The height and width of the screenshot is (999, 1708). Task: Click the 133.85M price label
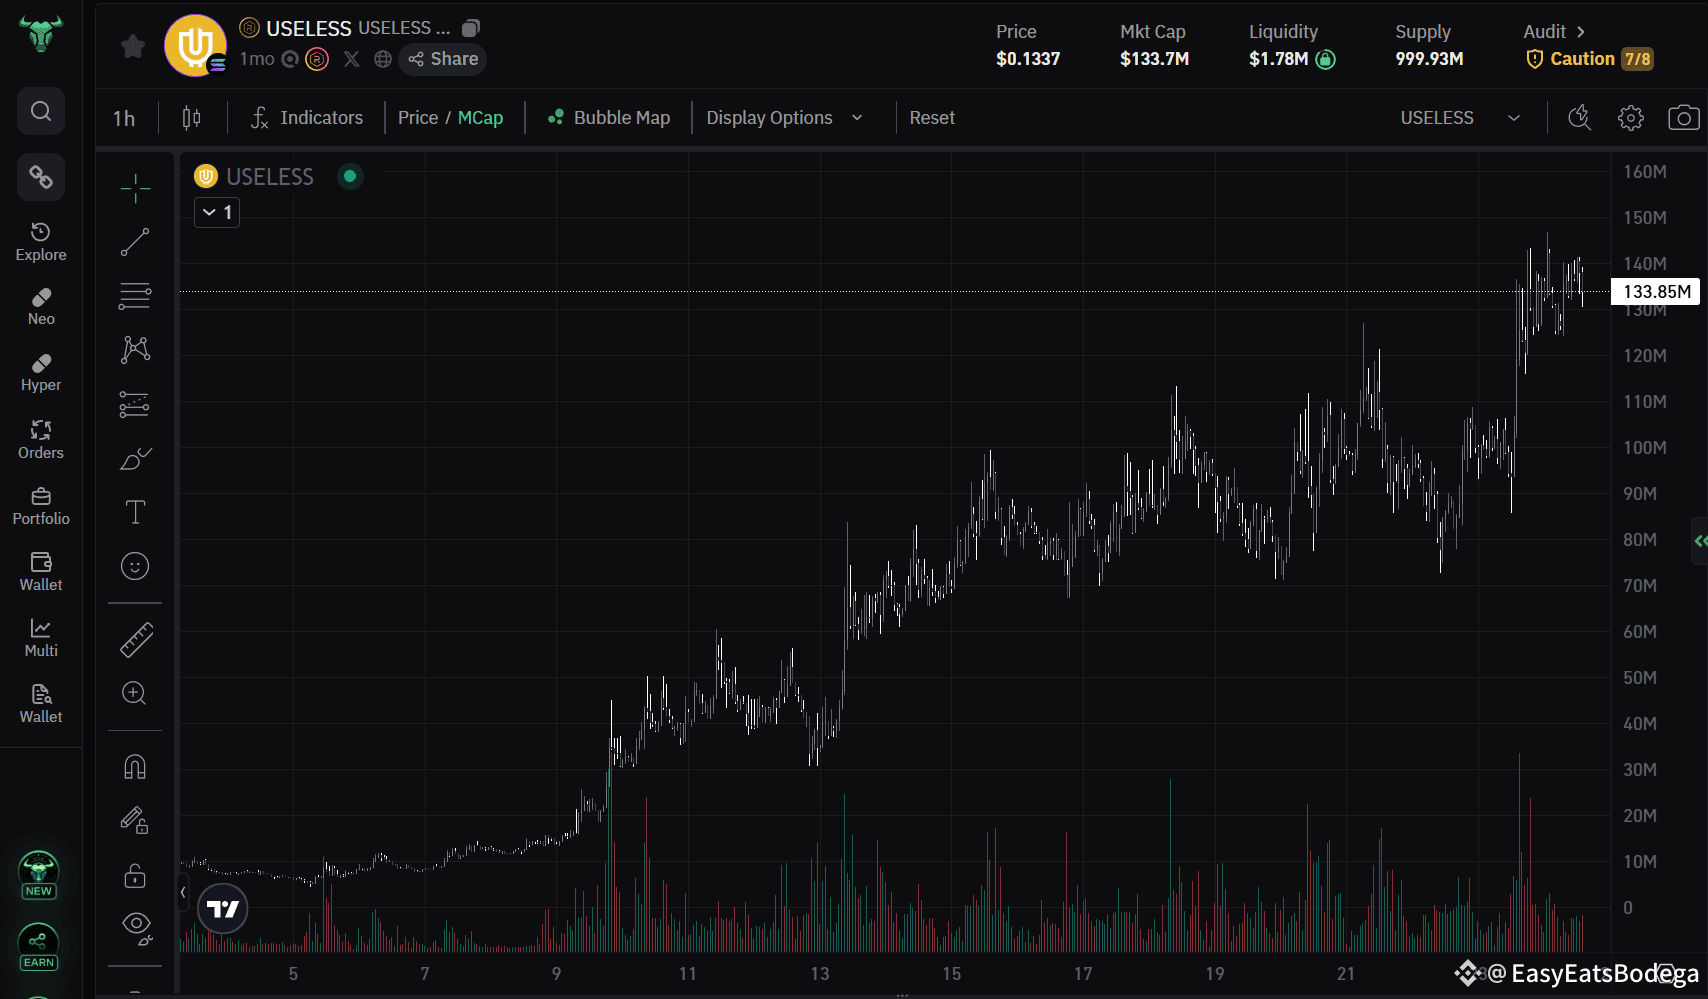[x=1656, y=292]
